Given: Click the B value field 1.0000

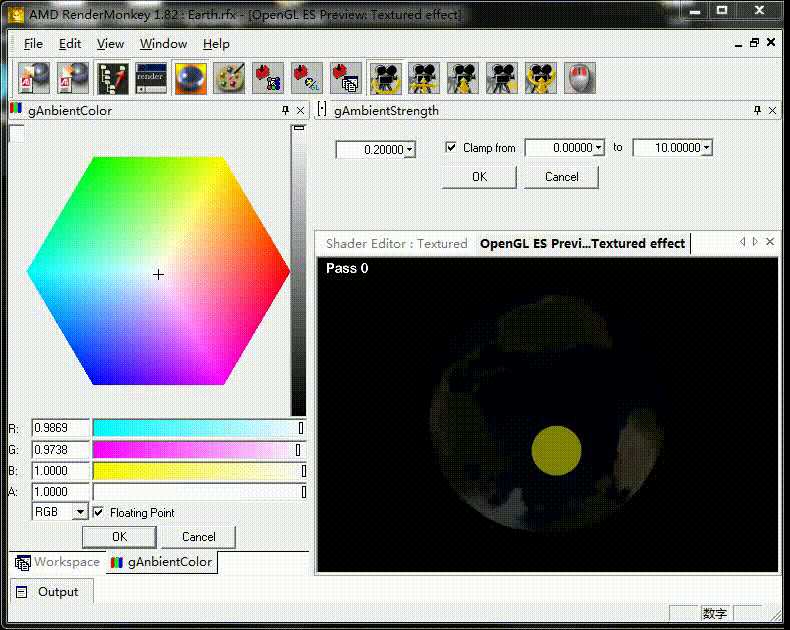Looking at the screenshot, I should tap(60, 471).
